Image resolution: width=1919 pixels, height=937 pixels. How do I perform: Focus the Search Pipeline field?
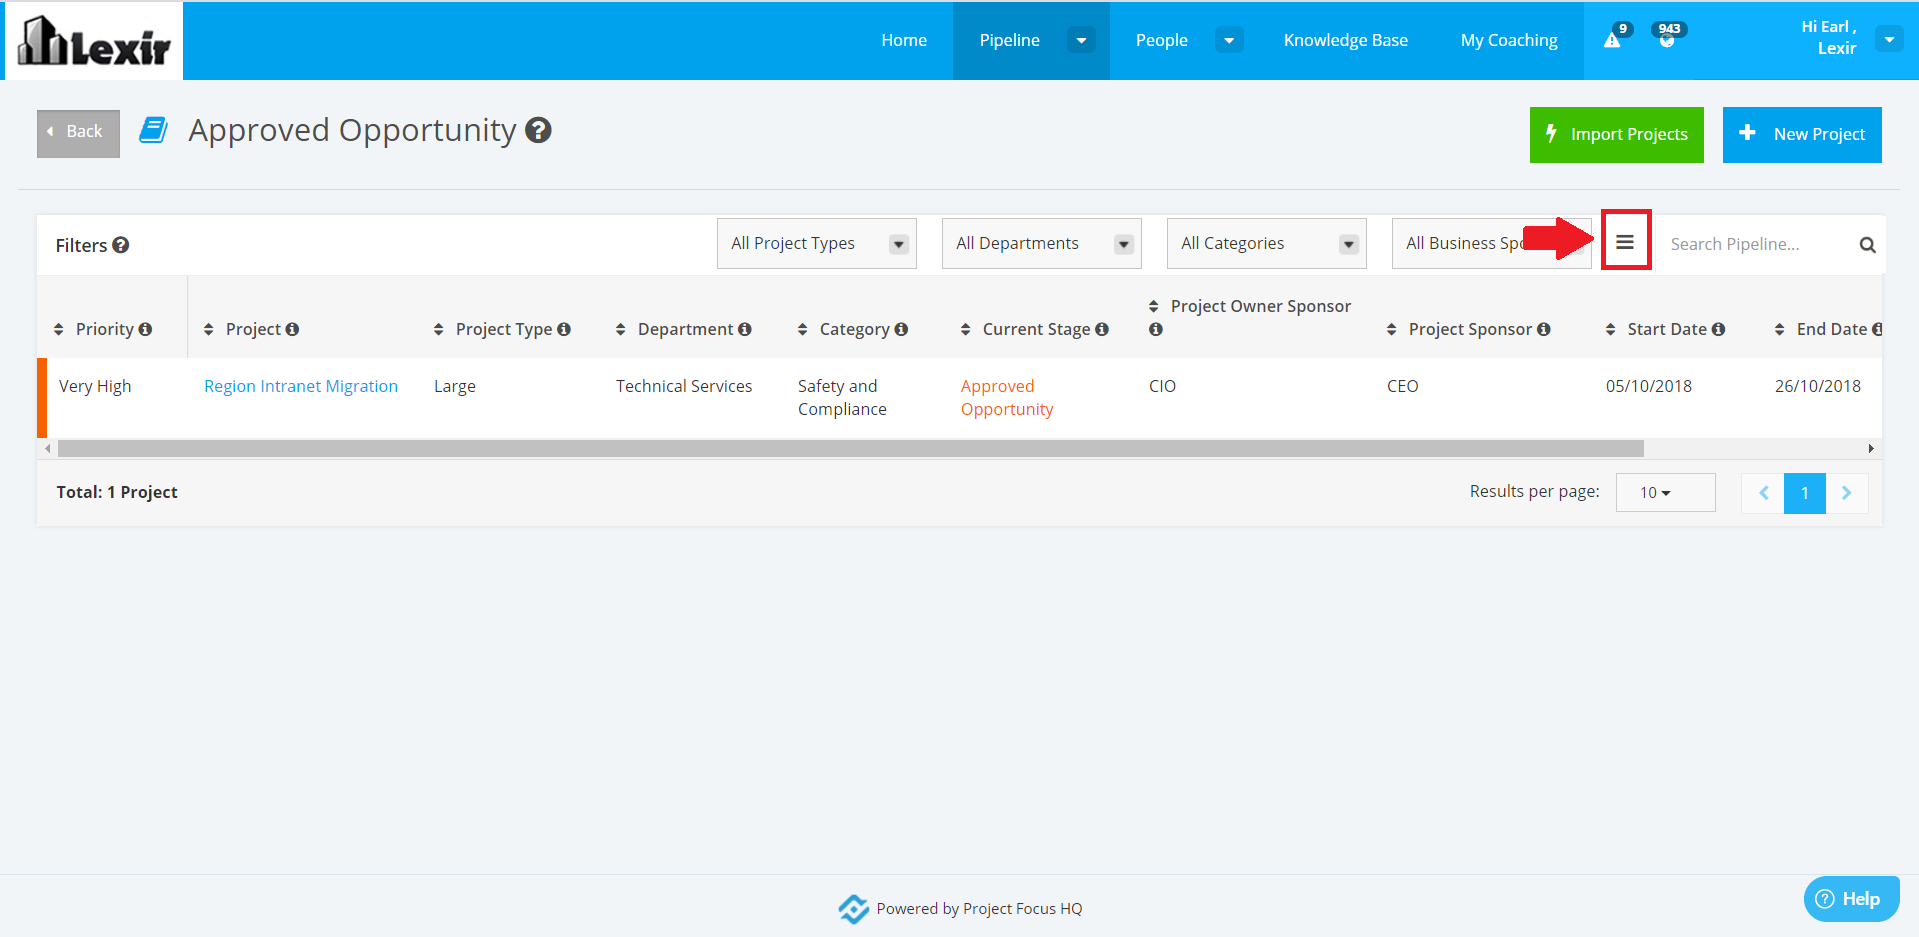pyautogui.click(x=1755, y=244)
